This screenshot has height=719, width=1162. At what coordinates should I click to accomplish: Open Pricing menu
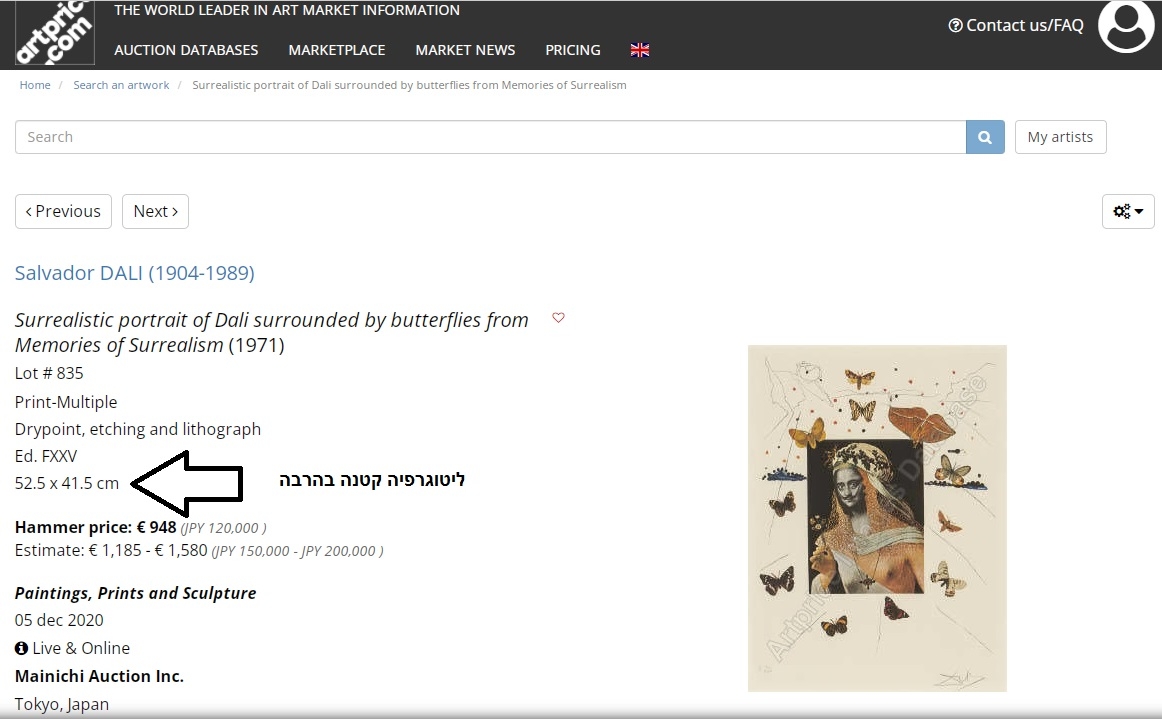(573, 50)
